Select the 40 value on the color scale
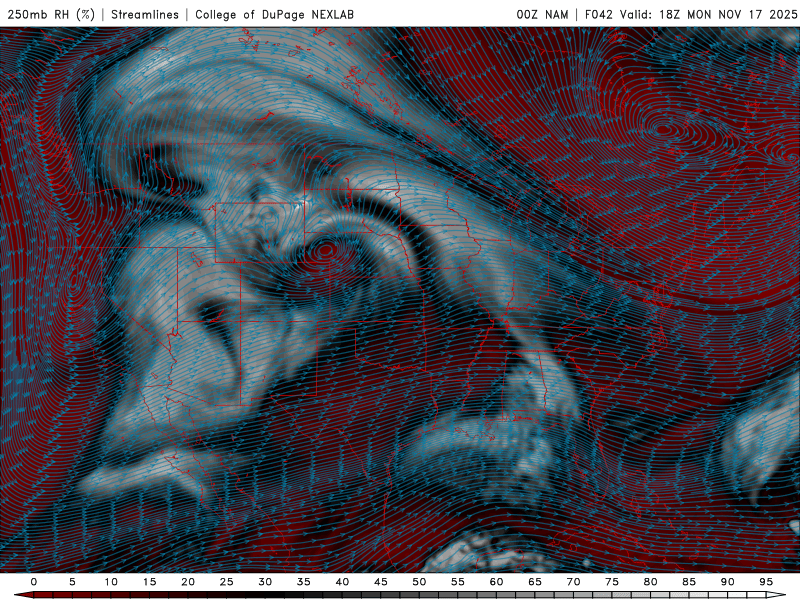The height and width of the screenshot is (600, 800). pos(342,582)
